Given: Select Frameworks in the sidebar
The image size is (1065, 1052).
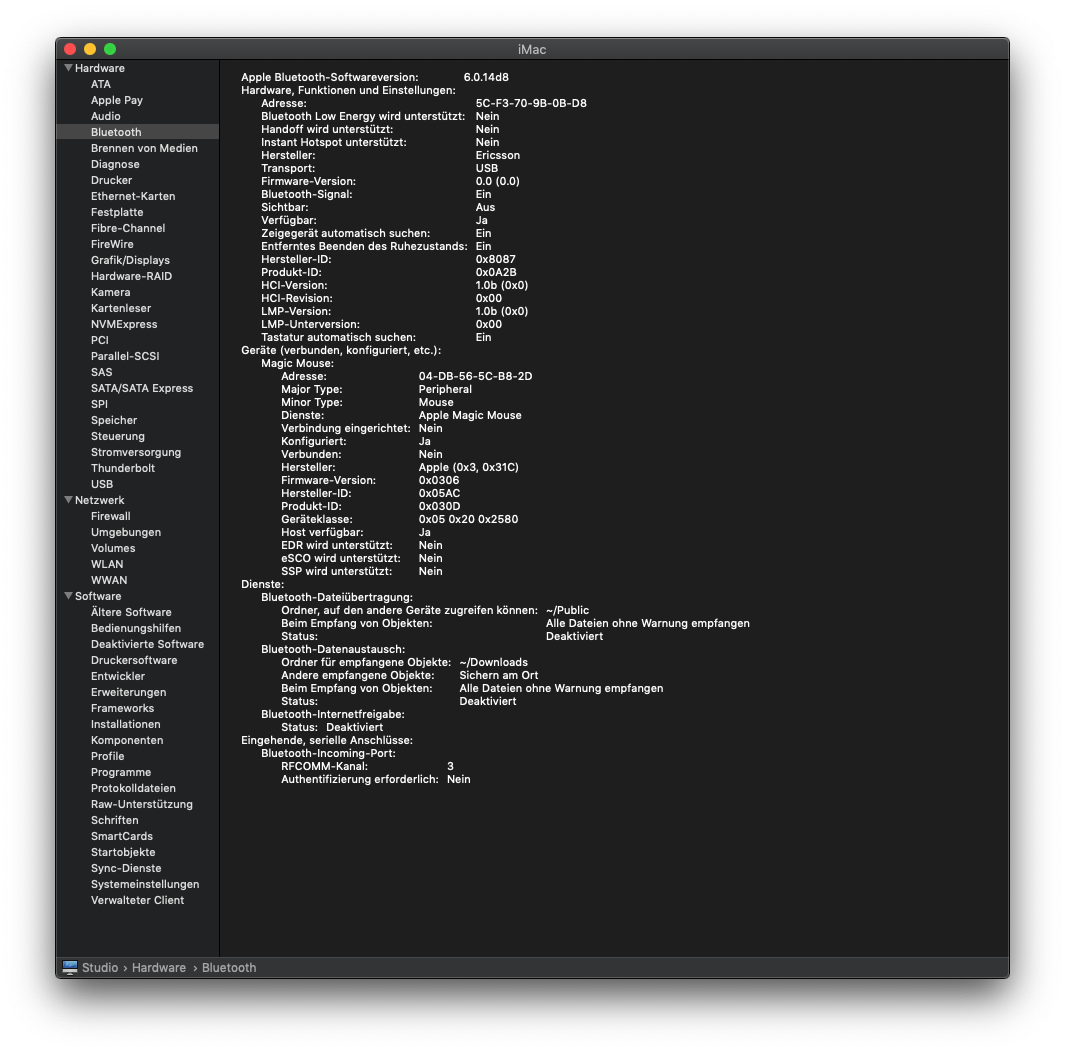Looking at the screenshot, I should tap(122, 708).
